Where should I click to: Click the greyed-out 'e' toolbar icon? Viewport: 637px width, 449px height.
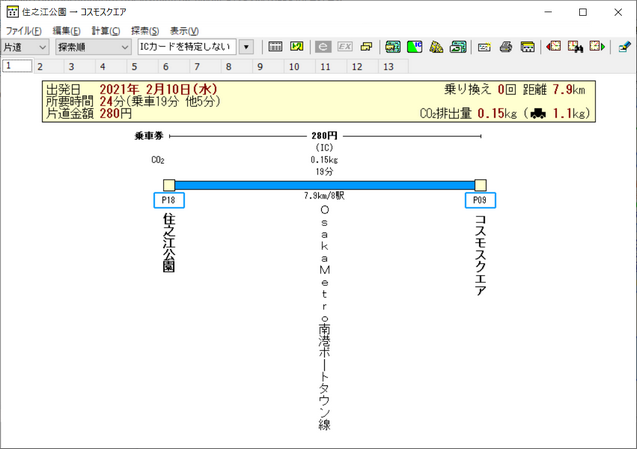[323, 47]
